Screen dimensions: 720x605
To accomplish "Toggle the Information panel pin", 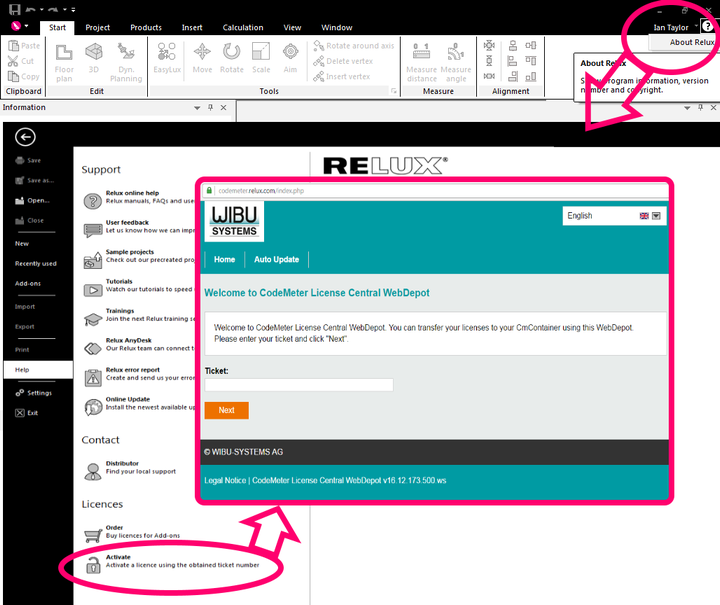I will pos(210,107).
